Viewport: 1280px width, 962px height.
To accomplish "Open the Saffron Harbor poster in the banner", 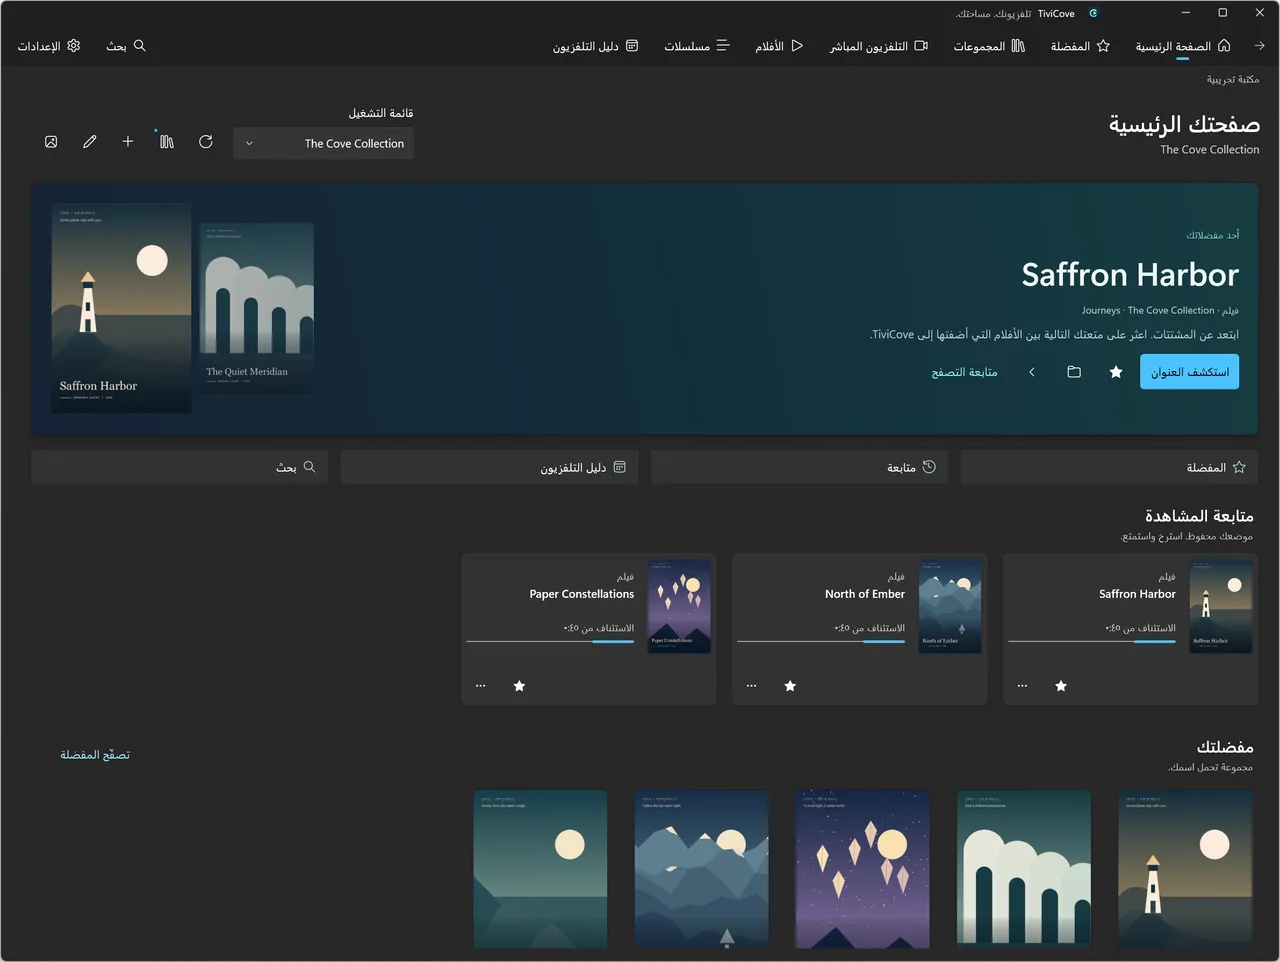I will tap(121, 308).
